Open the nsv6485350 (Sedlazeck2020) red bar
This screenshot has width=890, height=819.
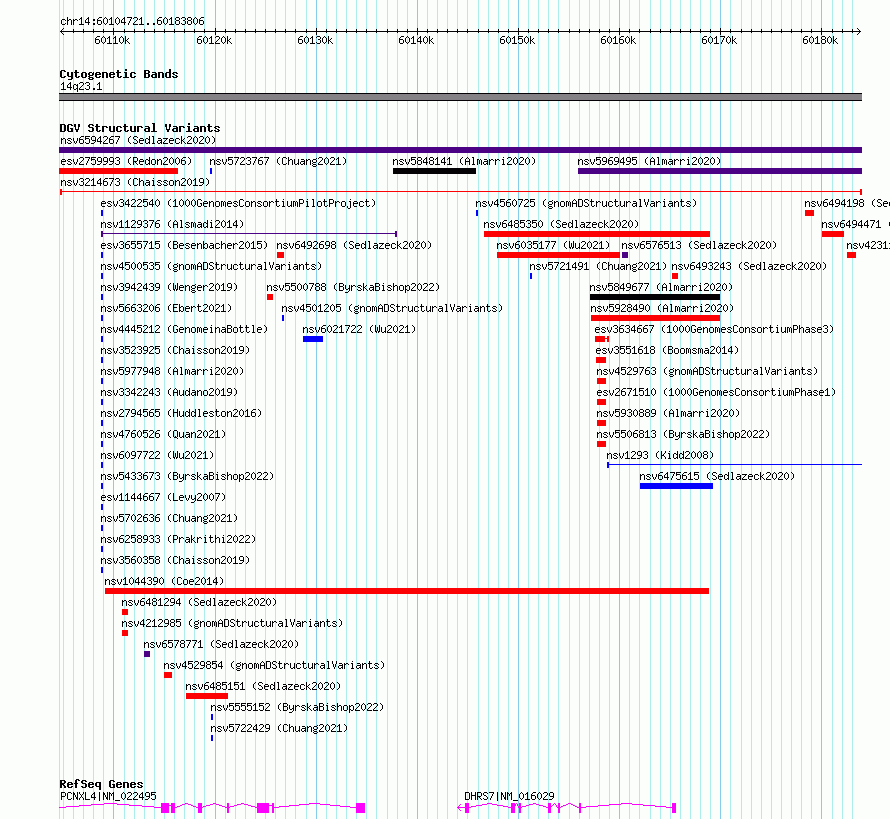597,234
